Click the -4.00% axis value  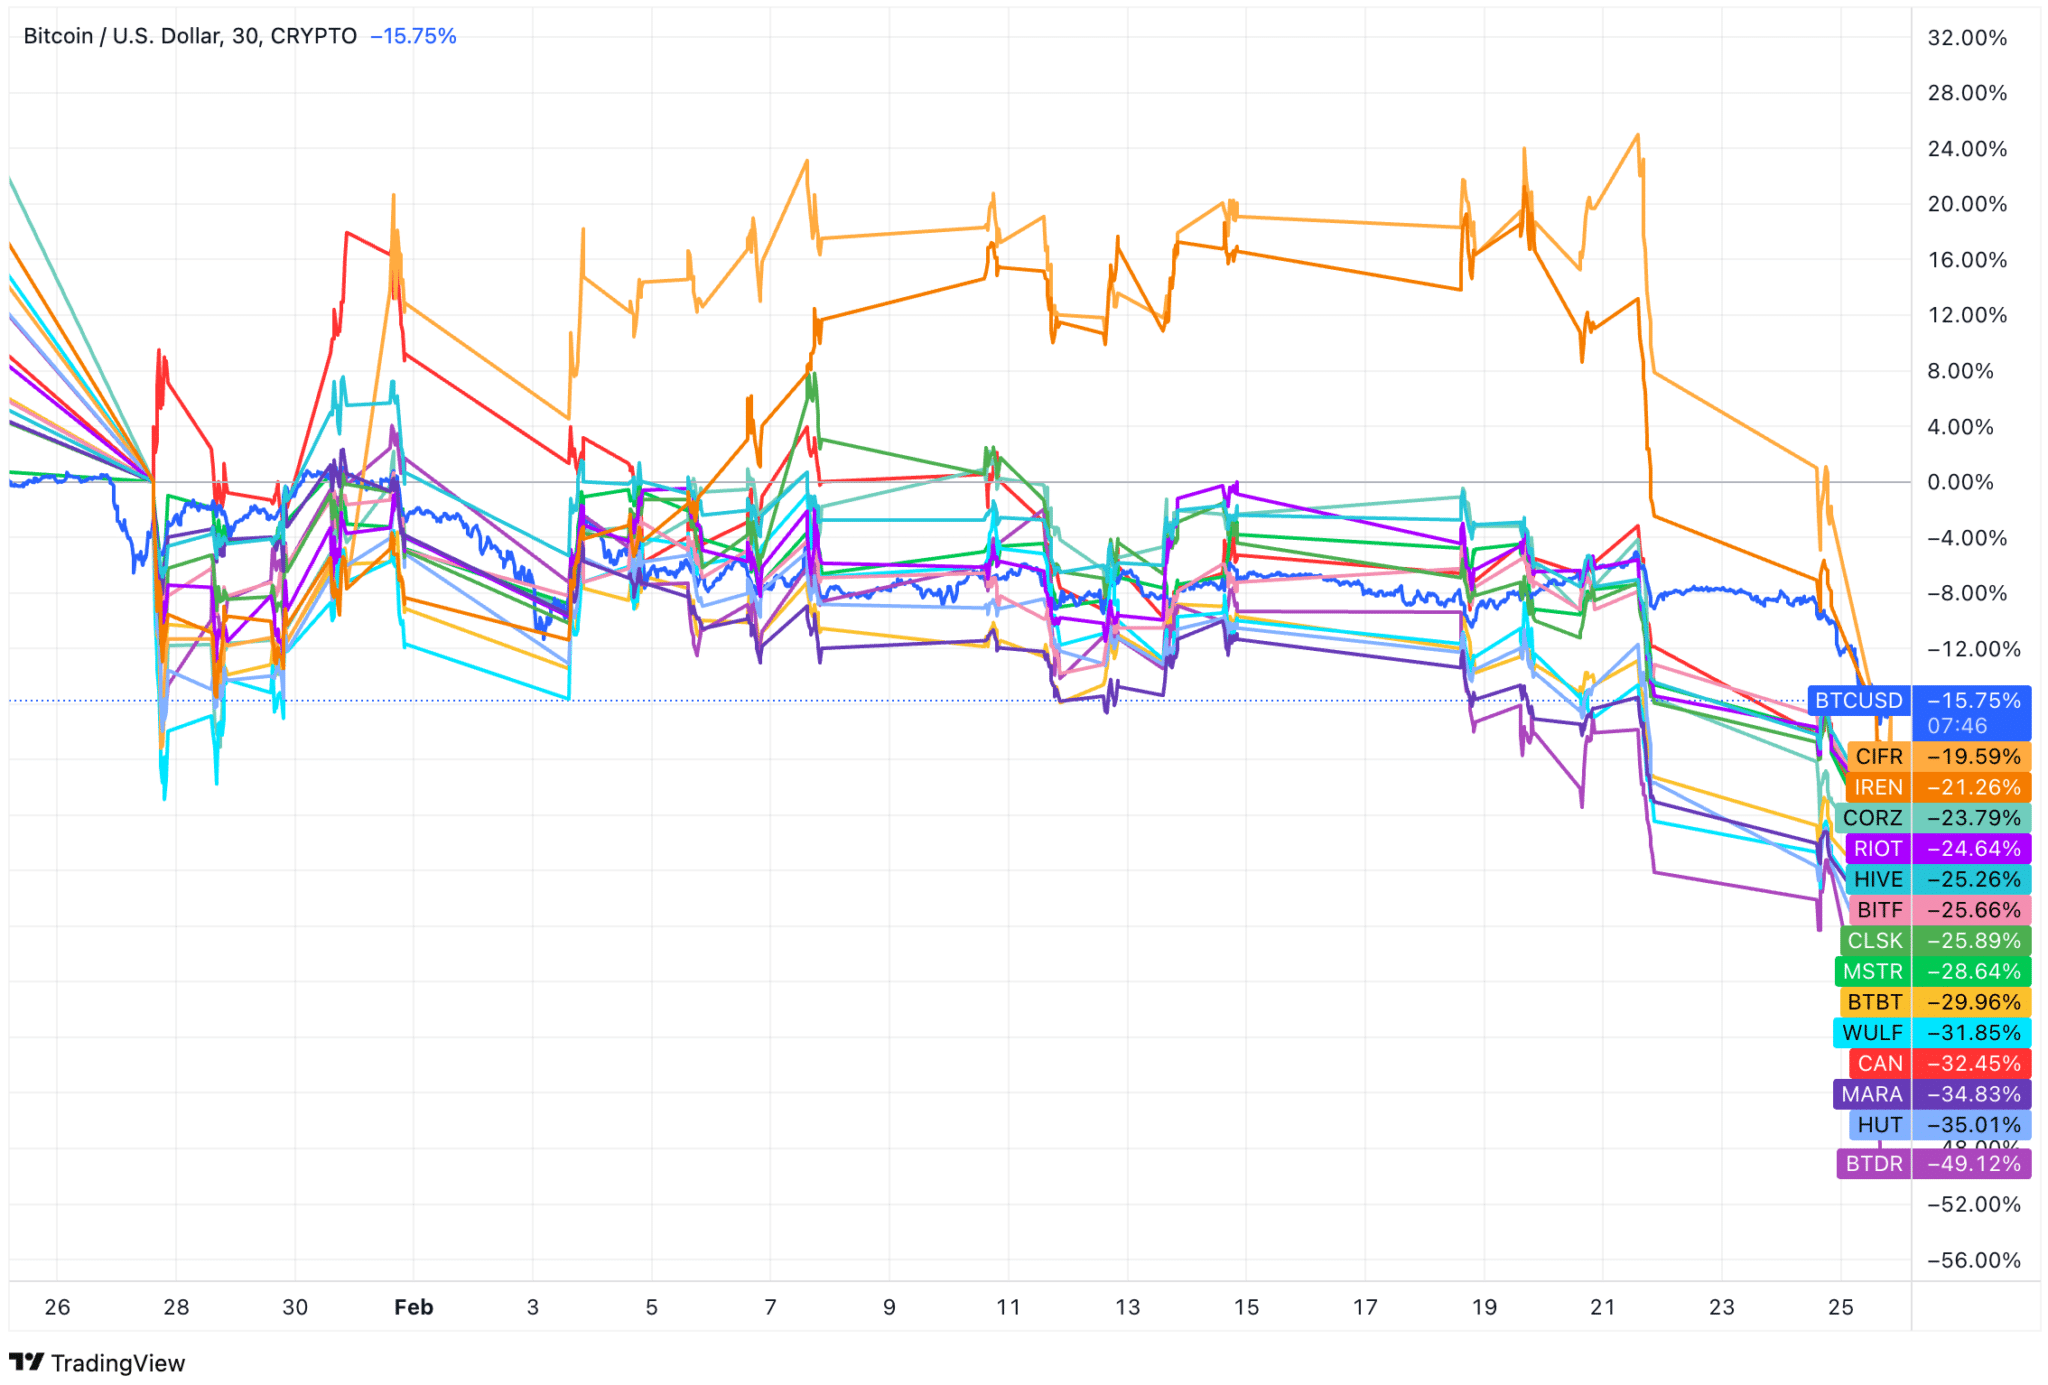(x=1967, y=538)
